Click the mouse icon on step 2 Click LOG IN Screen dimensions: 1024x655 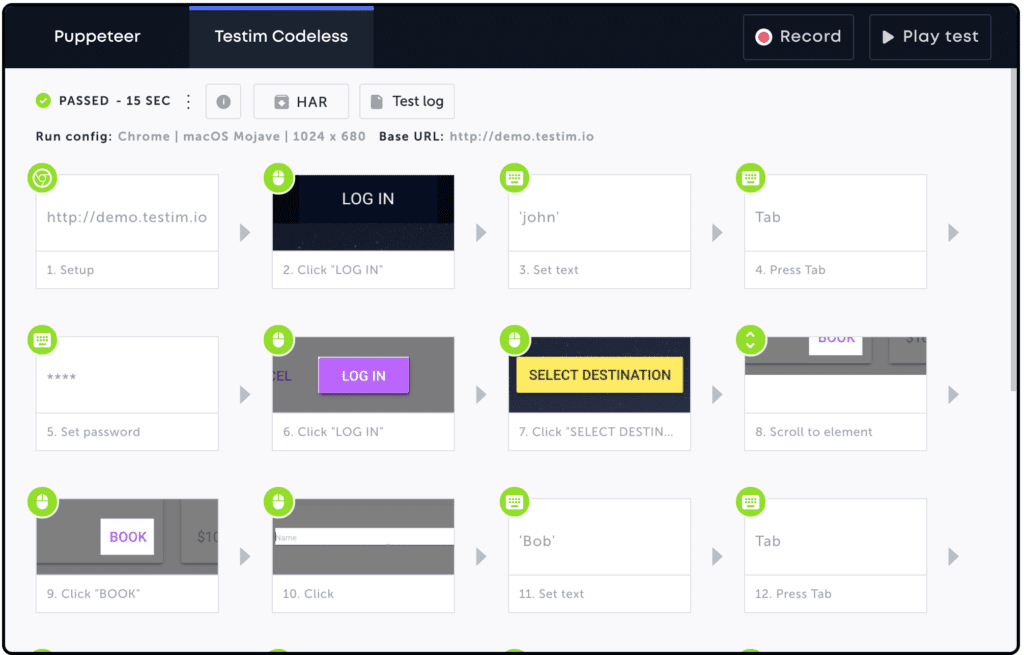coord(279,178)
